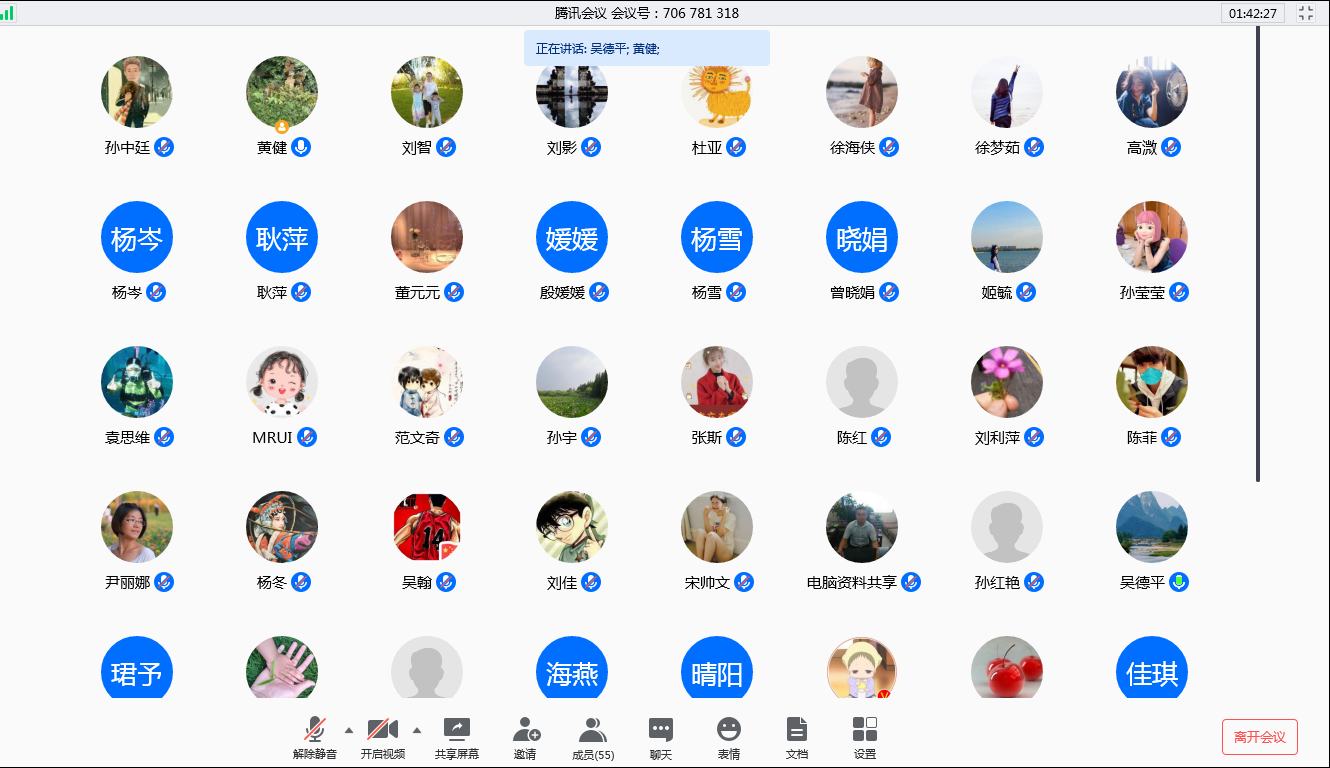The height and width of the screenshot is (768, 1330).
Task: Select 吴德平's avatar thumbnail
Action: point(1151,527)
